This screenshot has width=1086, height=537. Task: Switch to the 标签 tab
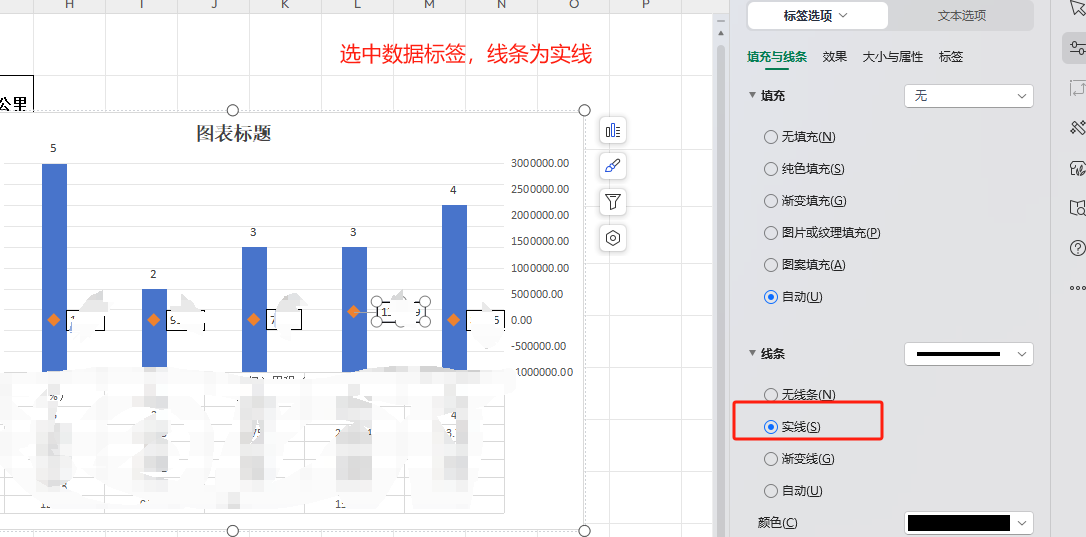pos(951,57)
